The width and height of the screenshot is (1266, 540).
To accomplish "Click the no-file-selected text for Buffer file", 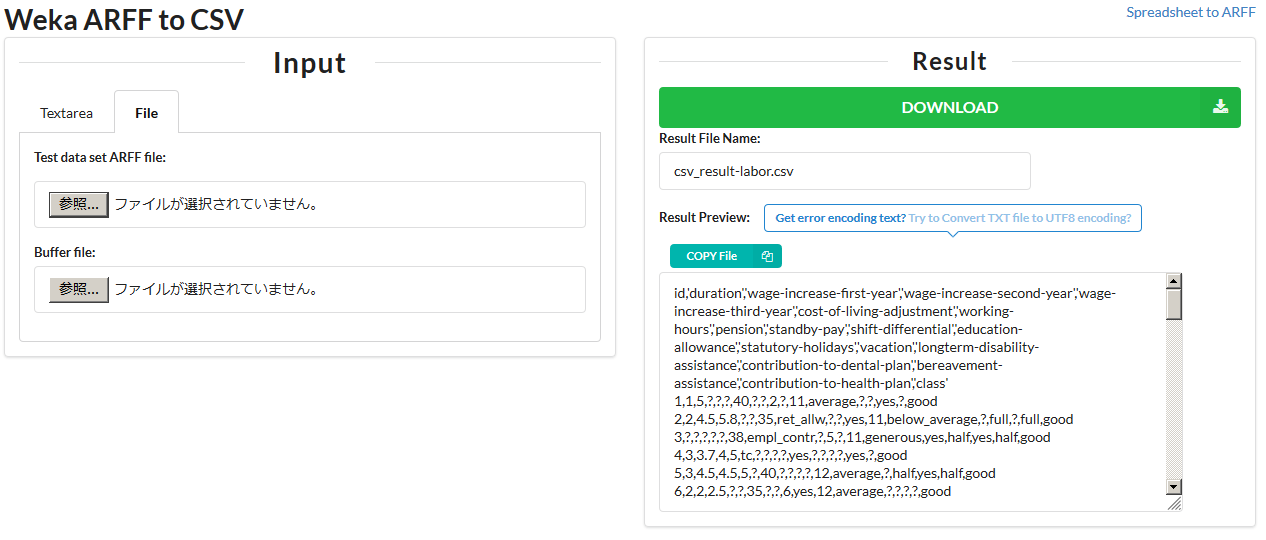I will 217,289.
